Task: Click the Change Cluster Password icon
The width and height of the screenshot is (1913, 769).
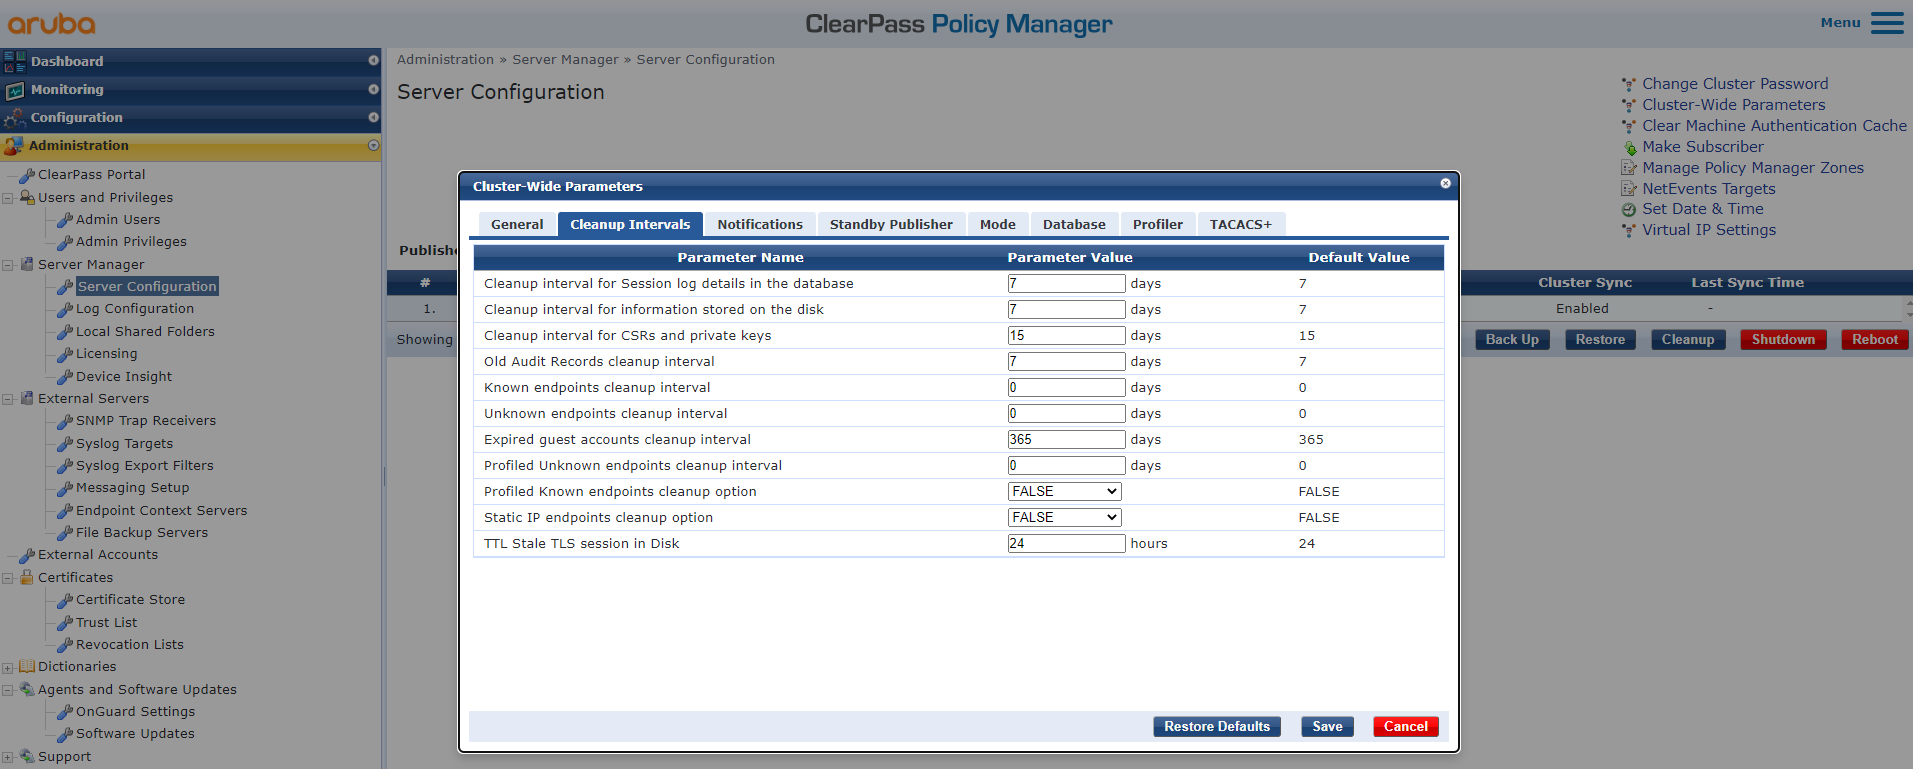Action: click(1629, 85)
